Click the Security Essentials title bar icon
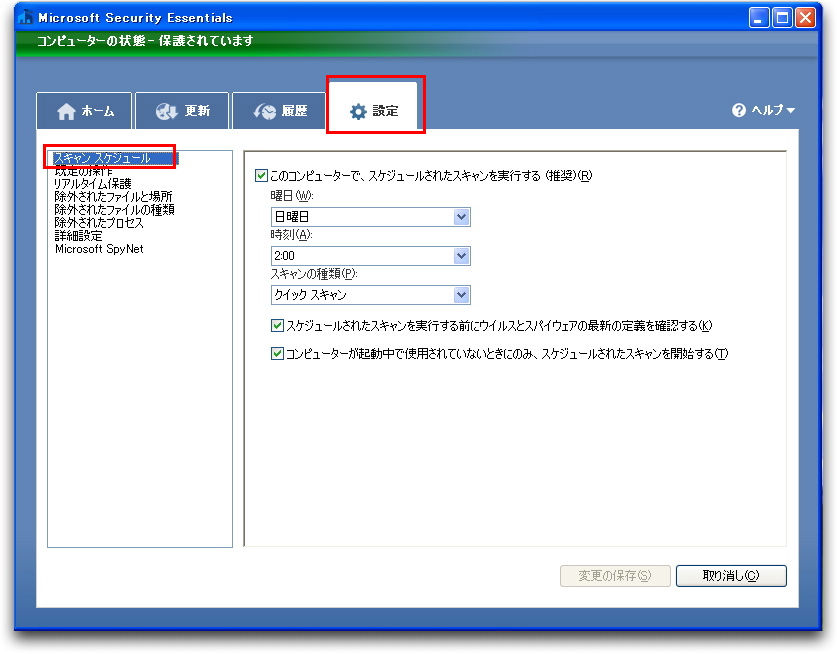The image size is (837, 654). coord(26,17)
